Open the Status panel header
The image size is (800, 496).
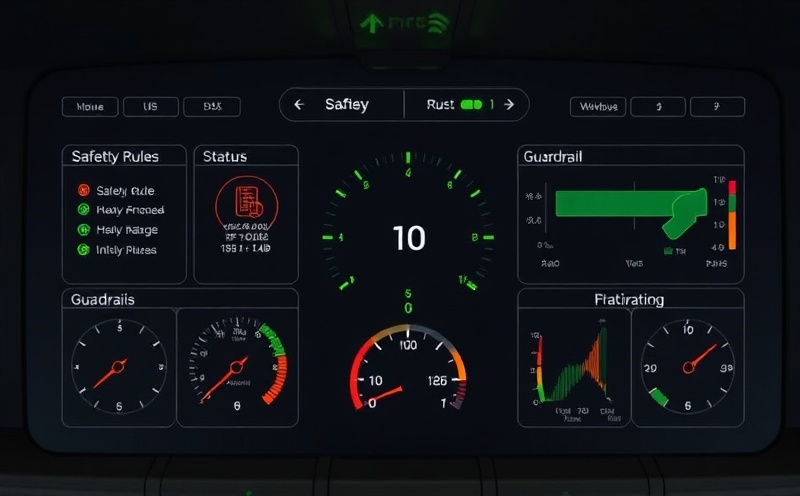click(x=246, y=156)
